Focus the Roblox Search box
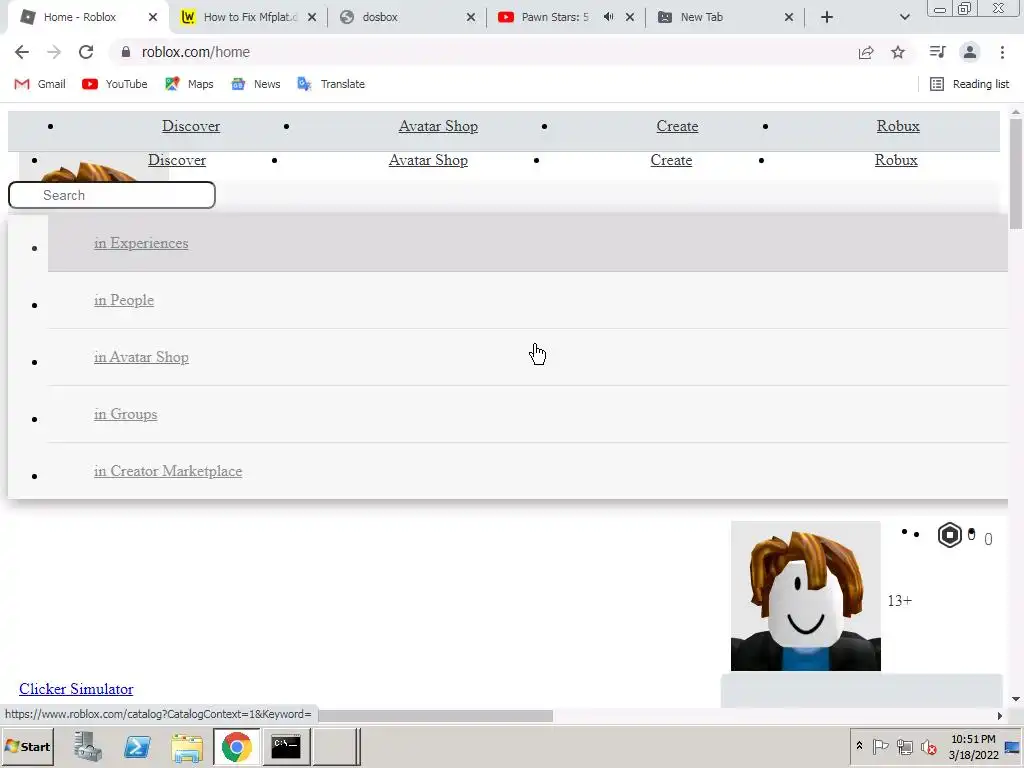This screenshot has height=768, width=1024. (112, 195)
